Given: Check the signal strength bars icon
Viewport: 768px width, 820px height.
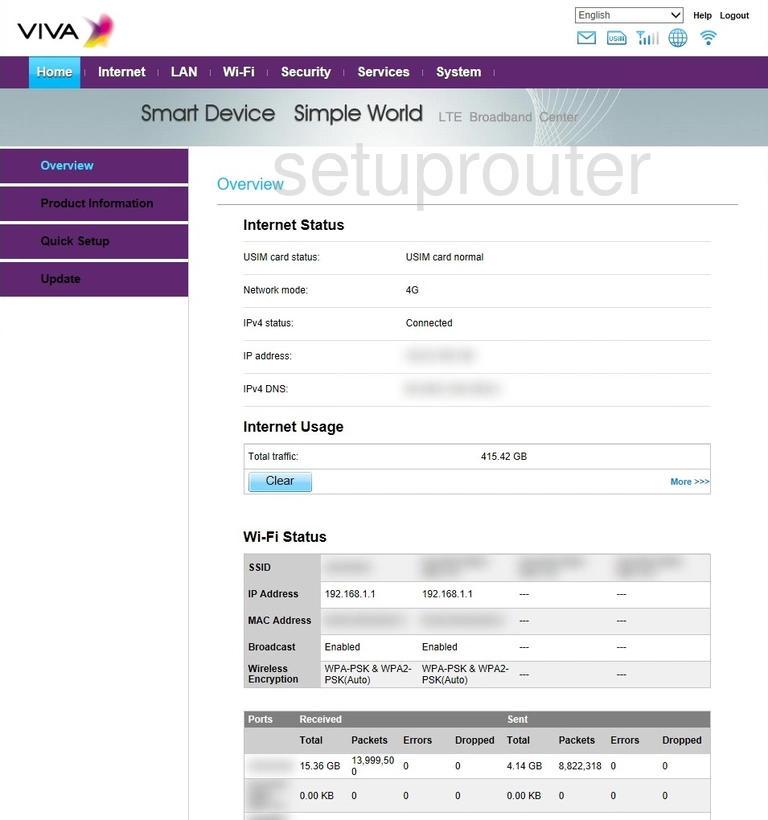Looking at the screenshot, I should 647,38.
